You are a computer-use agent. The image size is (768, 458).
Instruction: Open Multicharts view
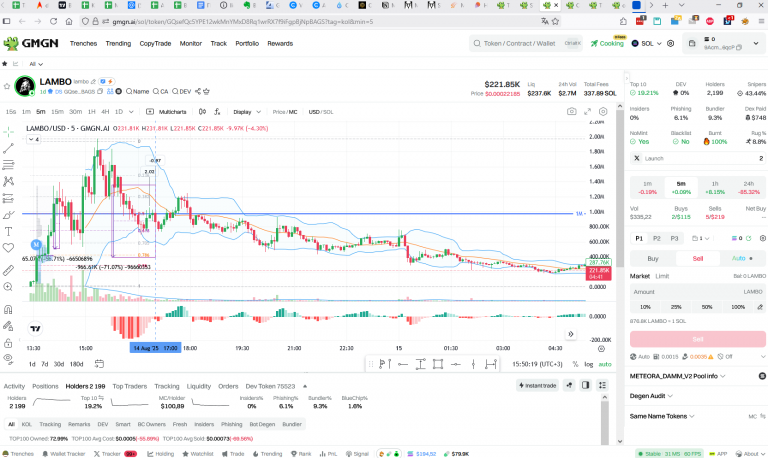[167, 112]
